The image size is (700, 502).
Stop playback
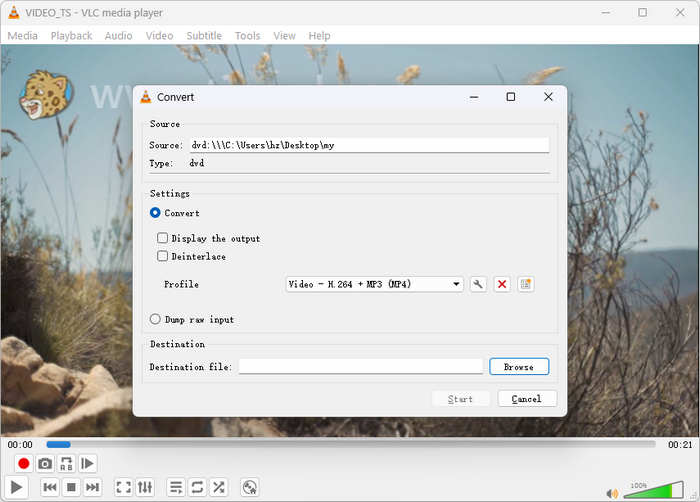pos(71,487)
